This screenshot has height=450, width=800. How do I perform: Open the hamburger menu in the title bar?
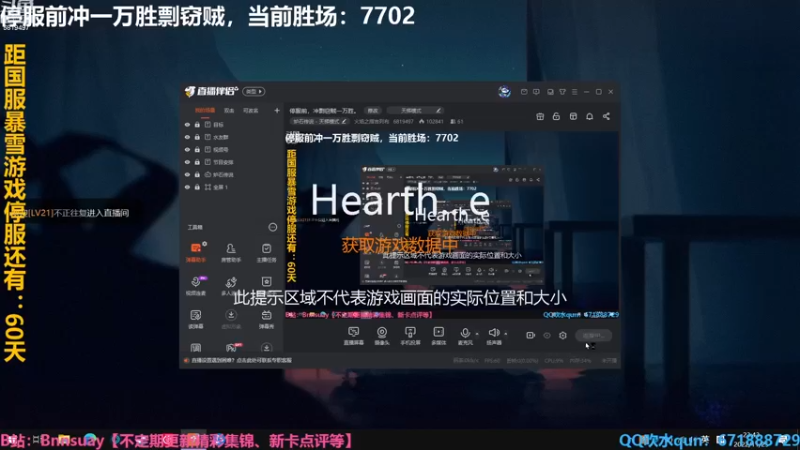pos(574,92)
